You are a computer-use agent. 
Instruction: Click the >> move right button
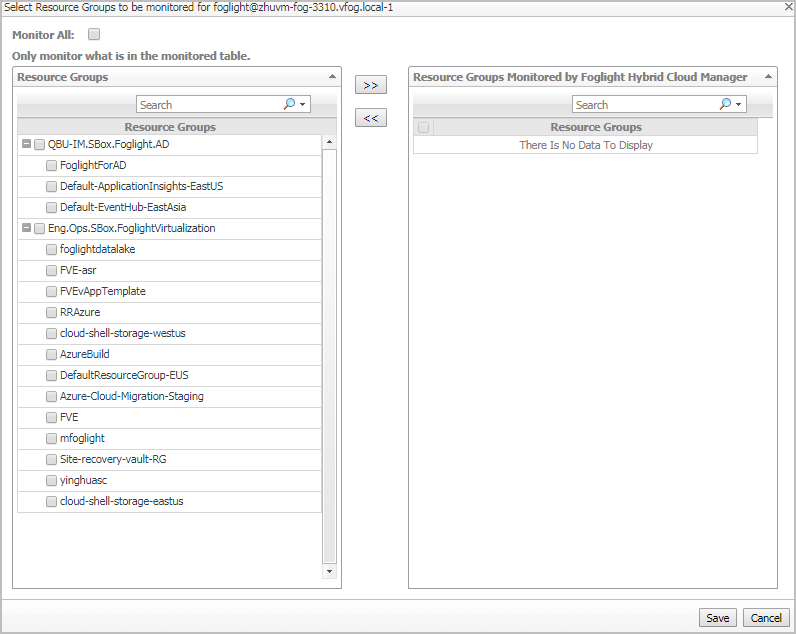pos(371,85)
